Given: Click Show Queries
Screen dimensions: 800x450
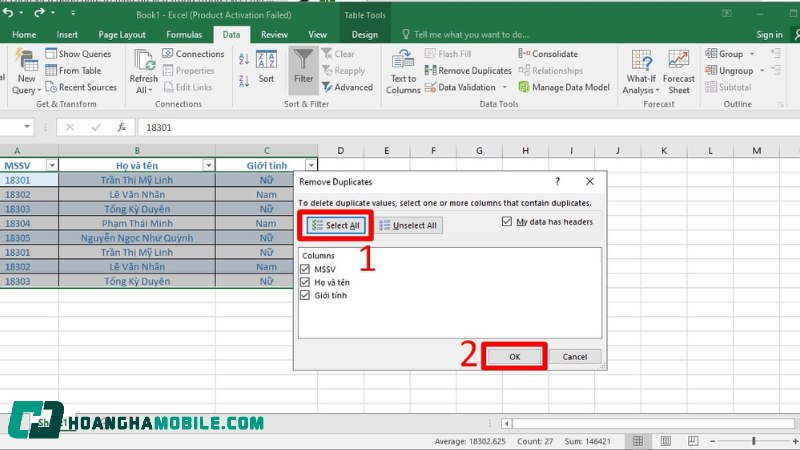Looking at the screenshot, I should tap(79, 54).
